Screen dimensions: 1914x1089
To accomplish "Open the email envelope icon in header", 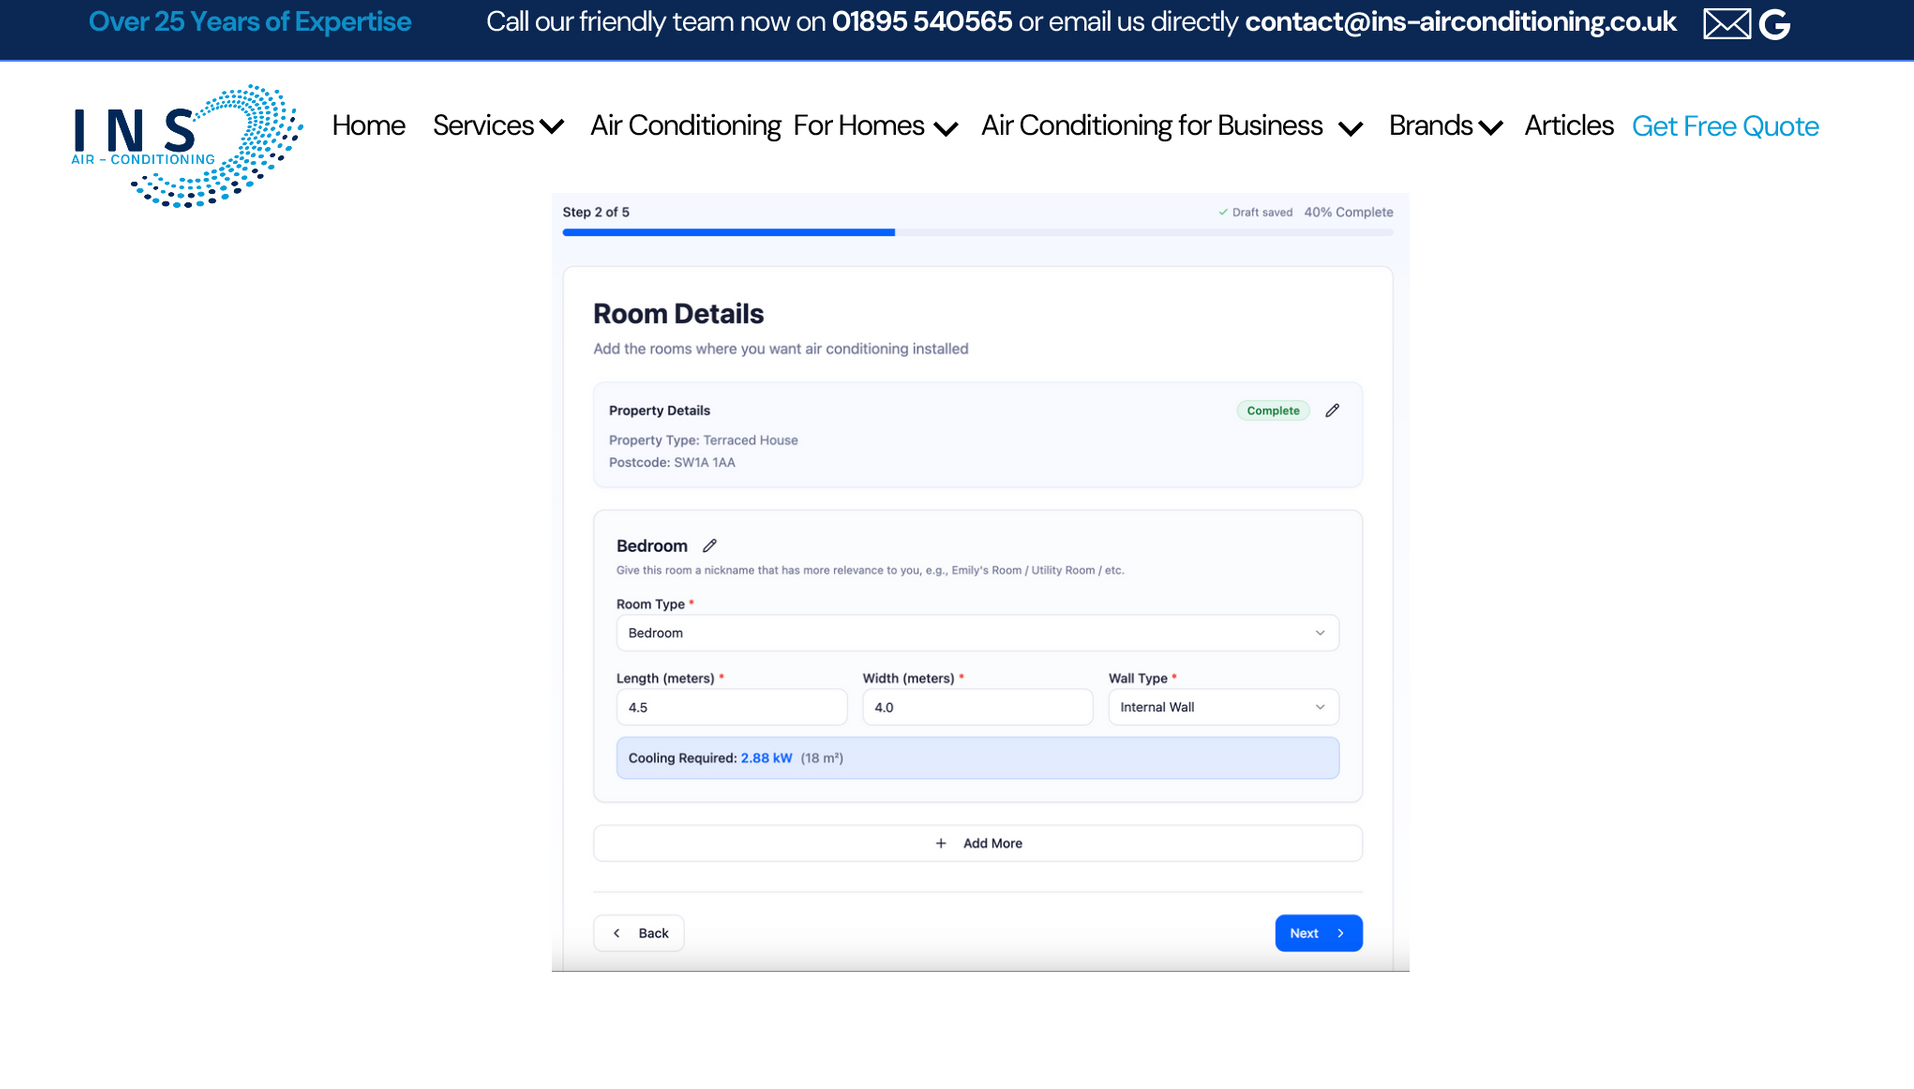I will [x=1726, y=23].
